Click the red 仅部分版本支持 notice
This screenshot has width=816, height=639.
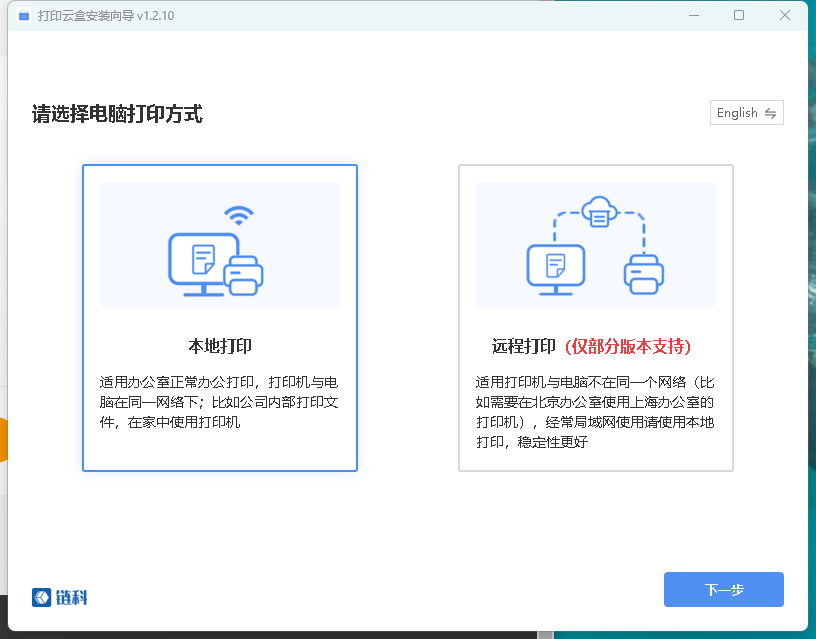628,346
